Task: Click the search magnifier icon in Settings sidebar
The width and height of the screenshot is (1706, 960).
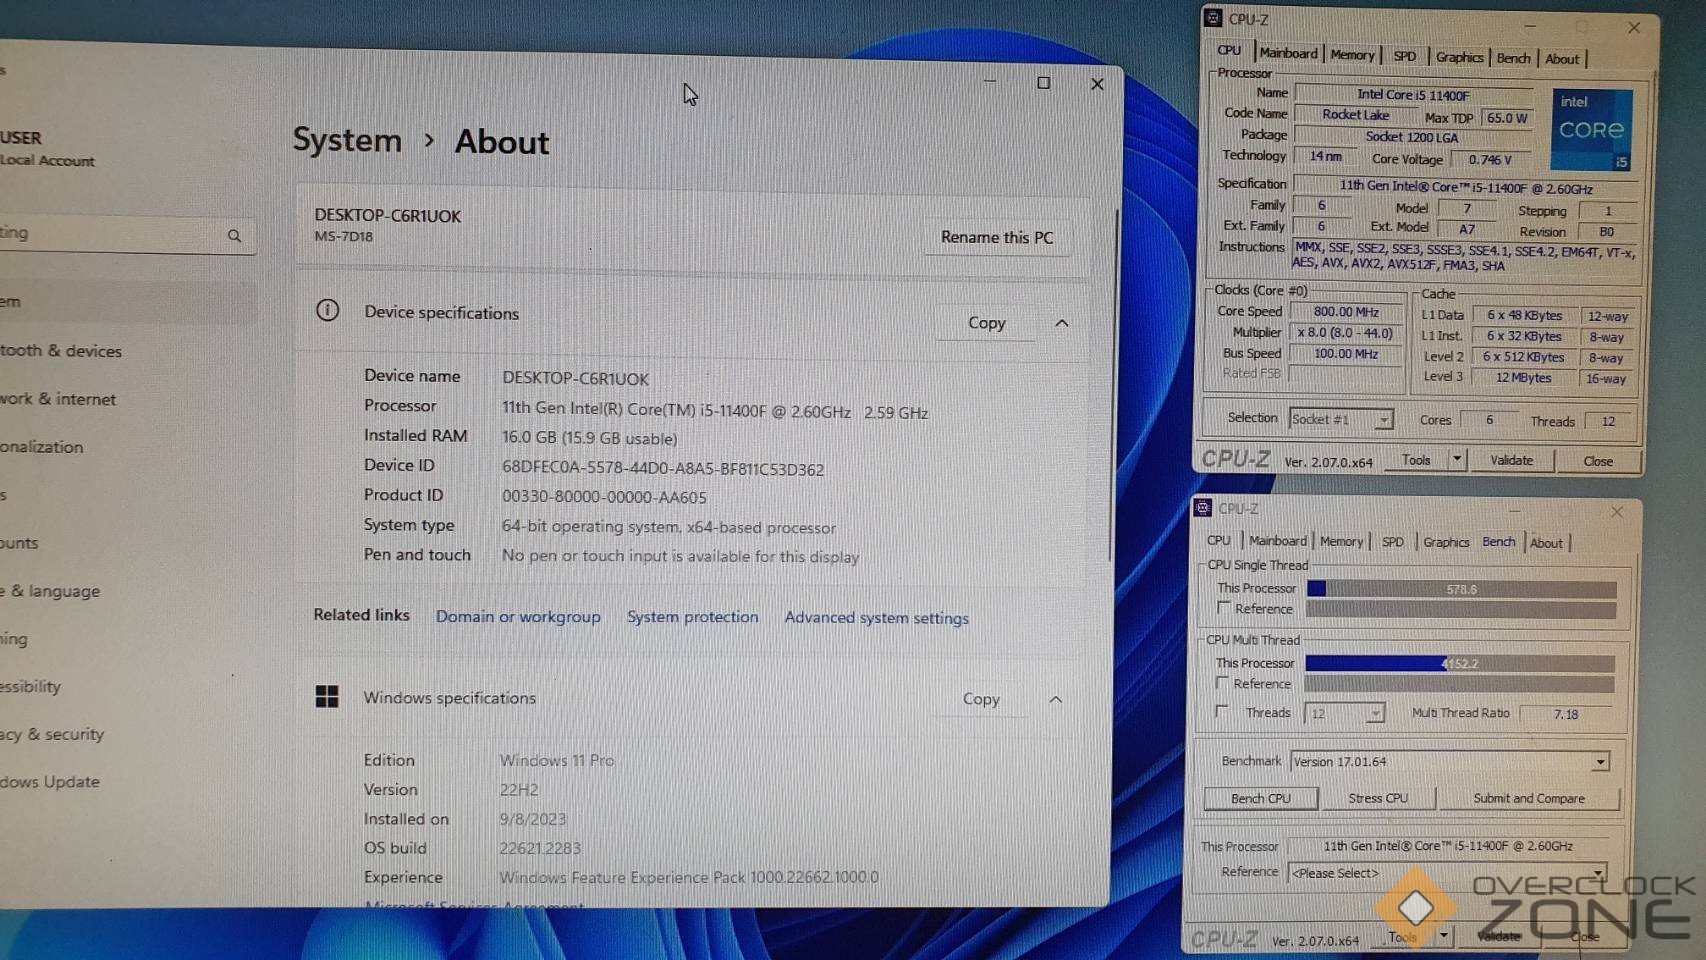Action: (234, 236)
